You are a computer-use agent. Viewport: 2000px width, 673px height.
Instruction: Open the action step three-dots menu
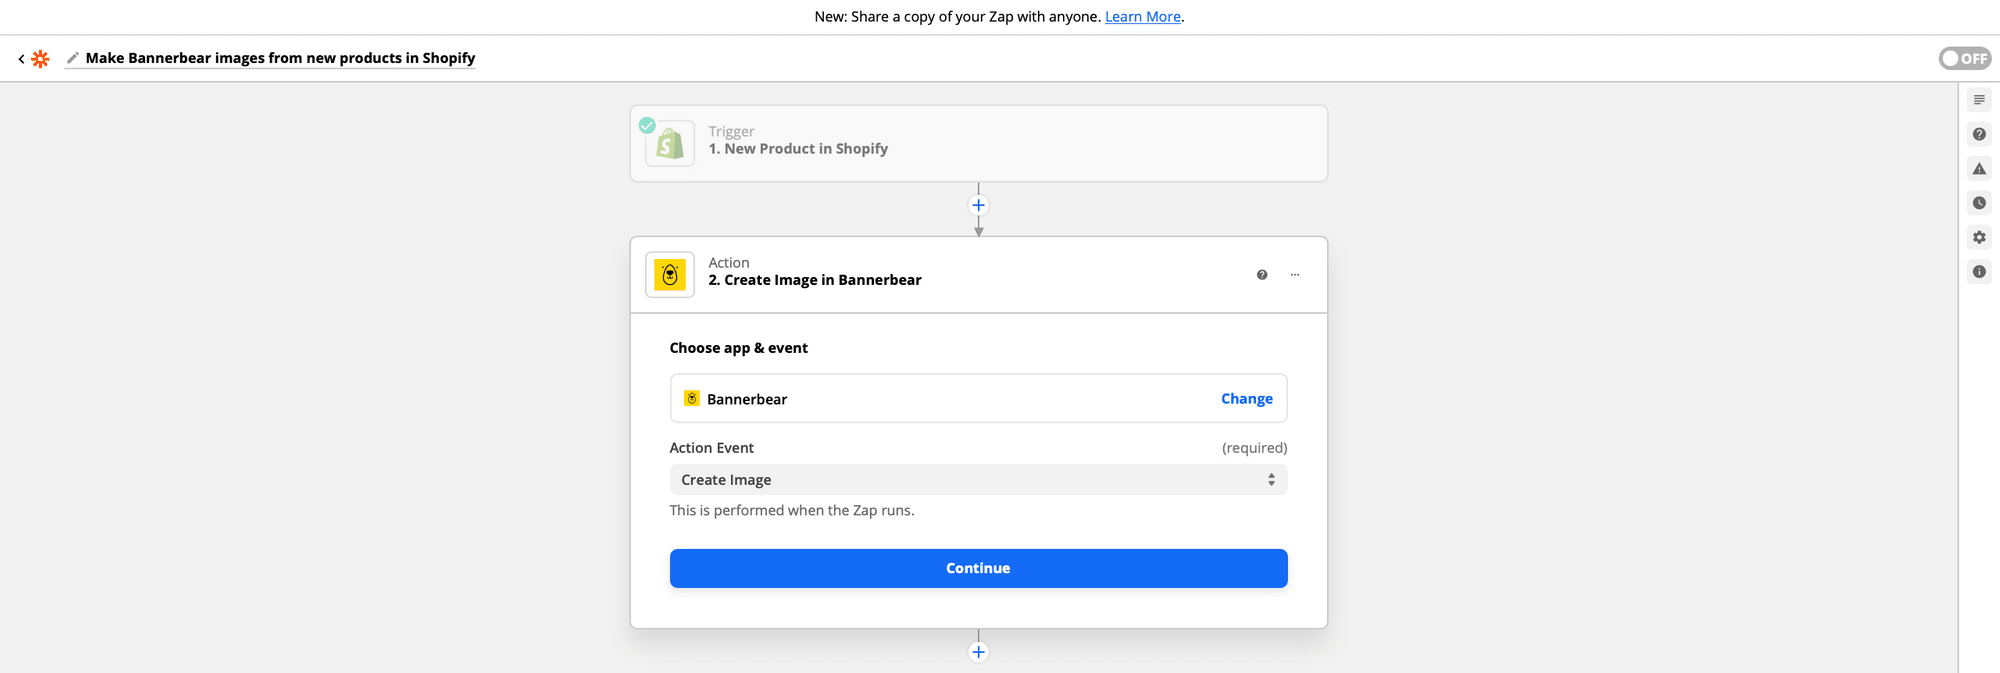[1295, 275]
